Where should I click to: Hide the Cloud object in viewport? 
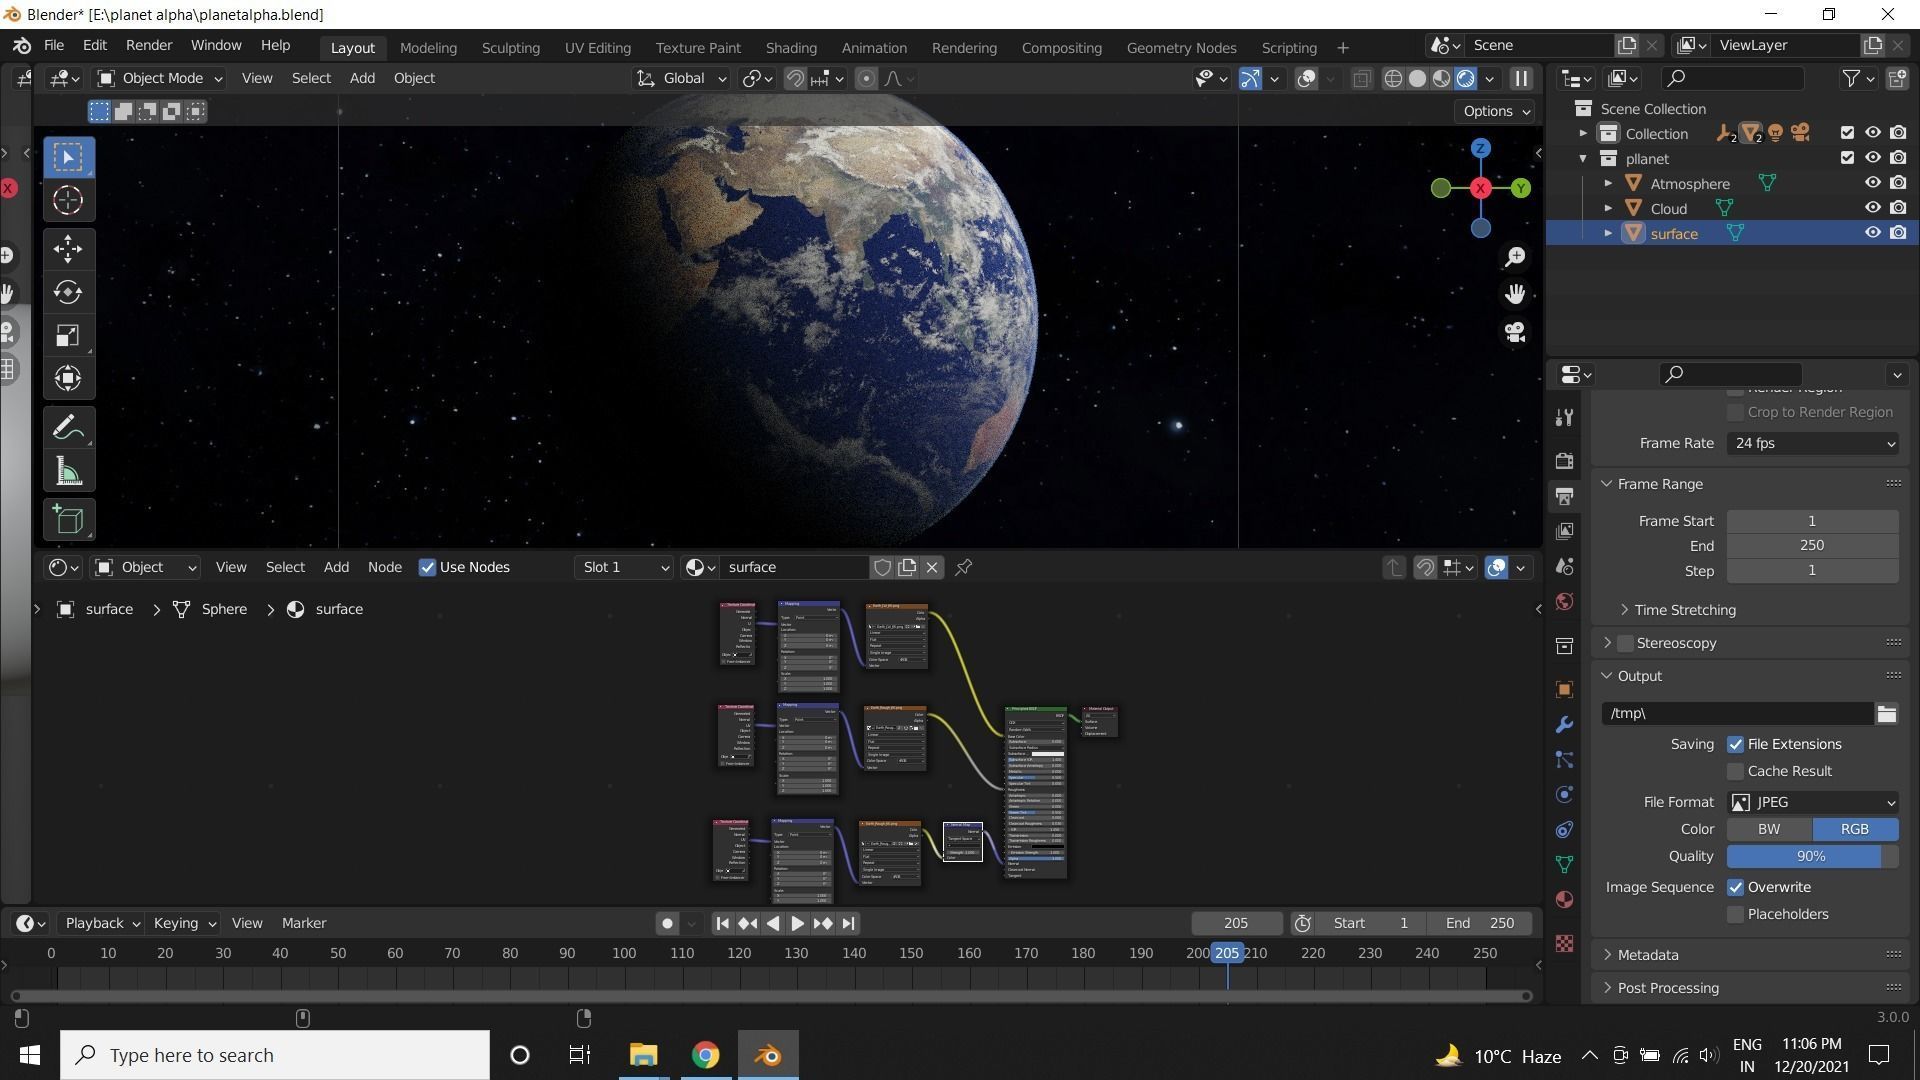1872,208
